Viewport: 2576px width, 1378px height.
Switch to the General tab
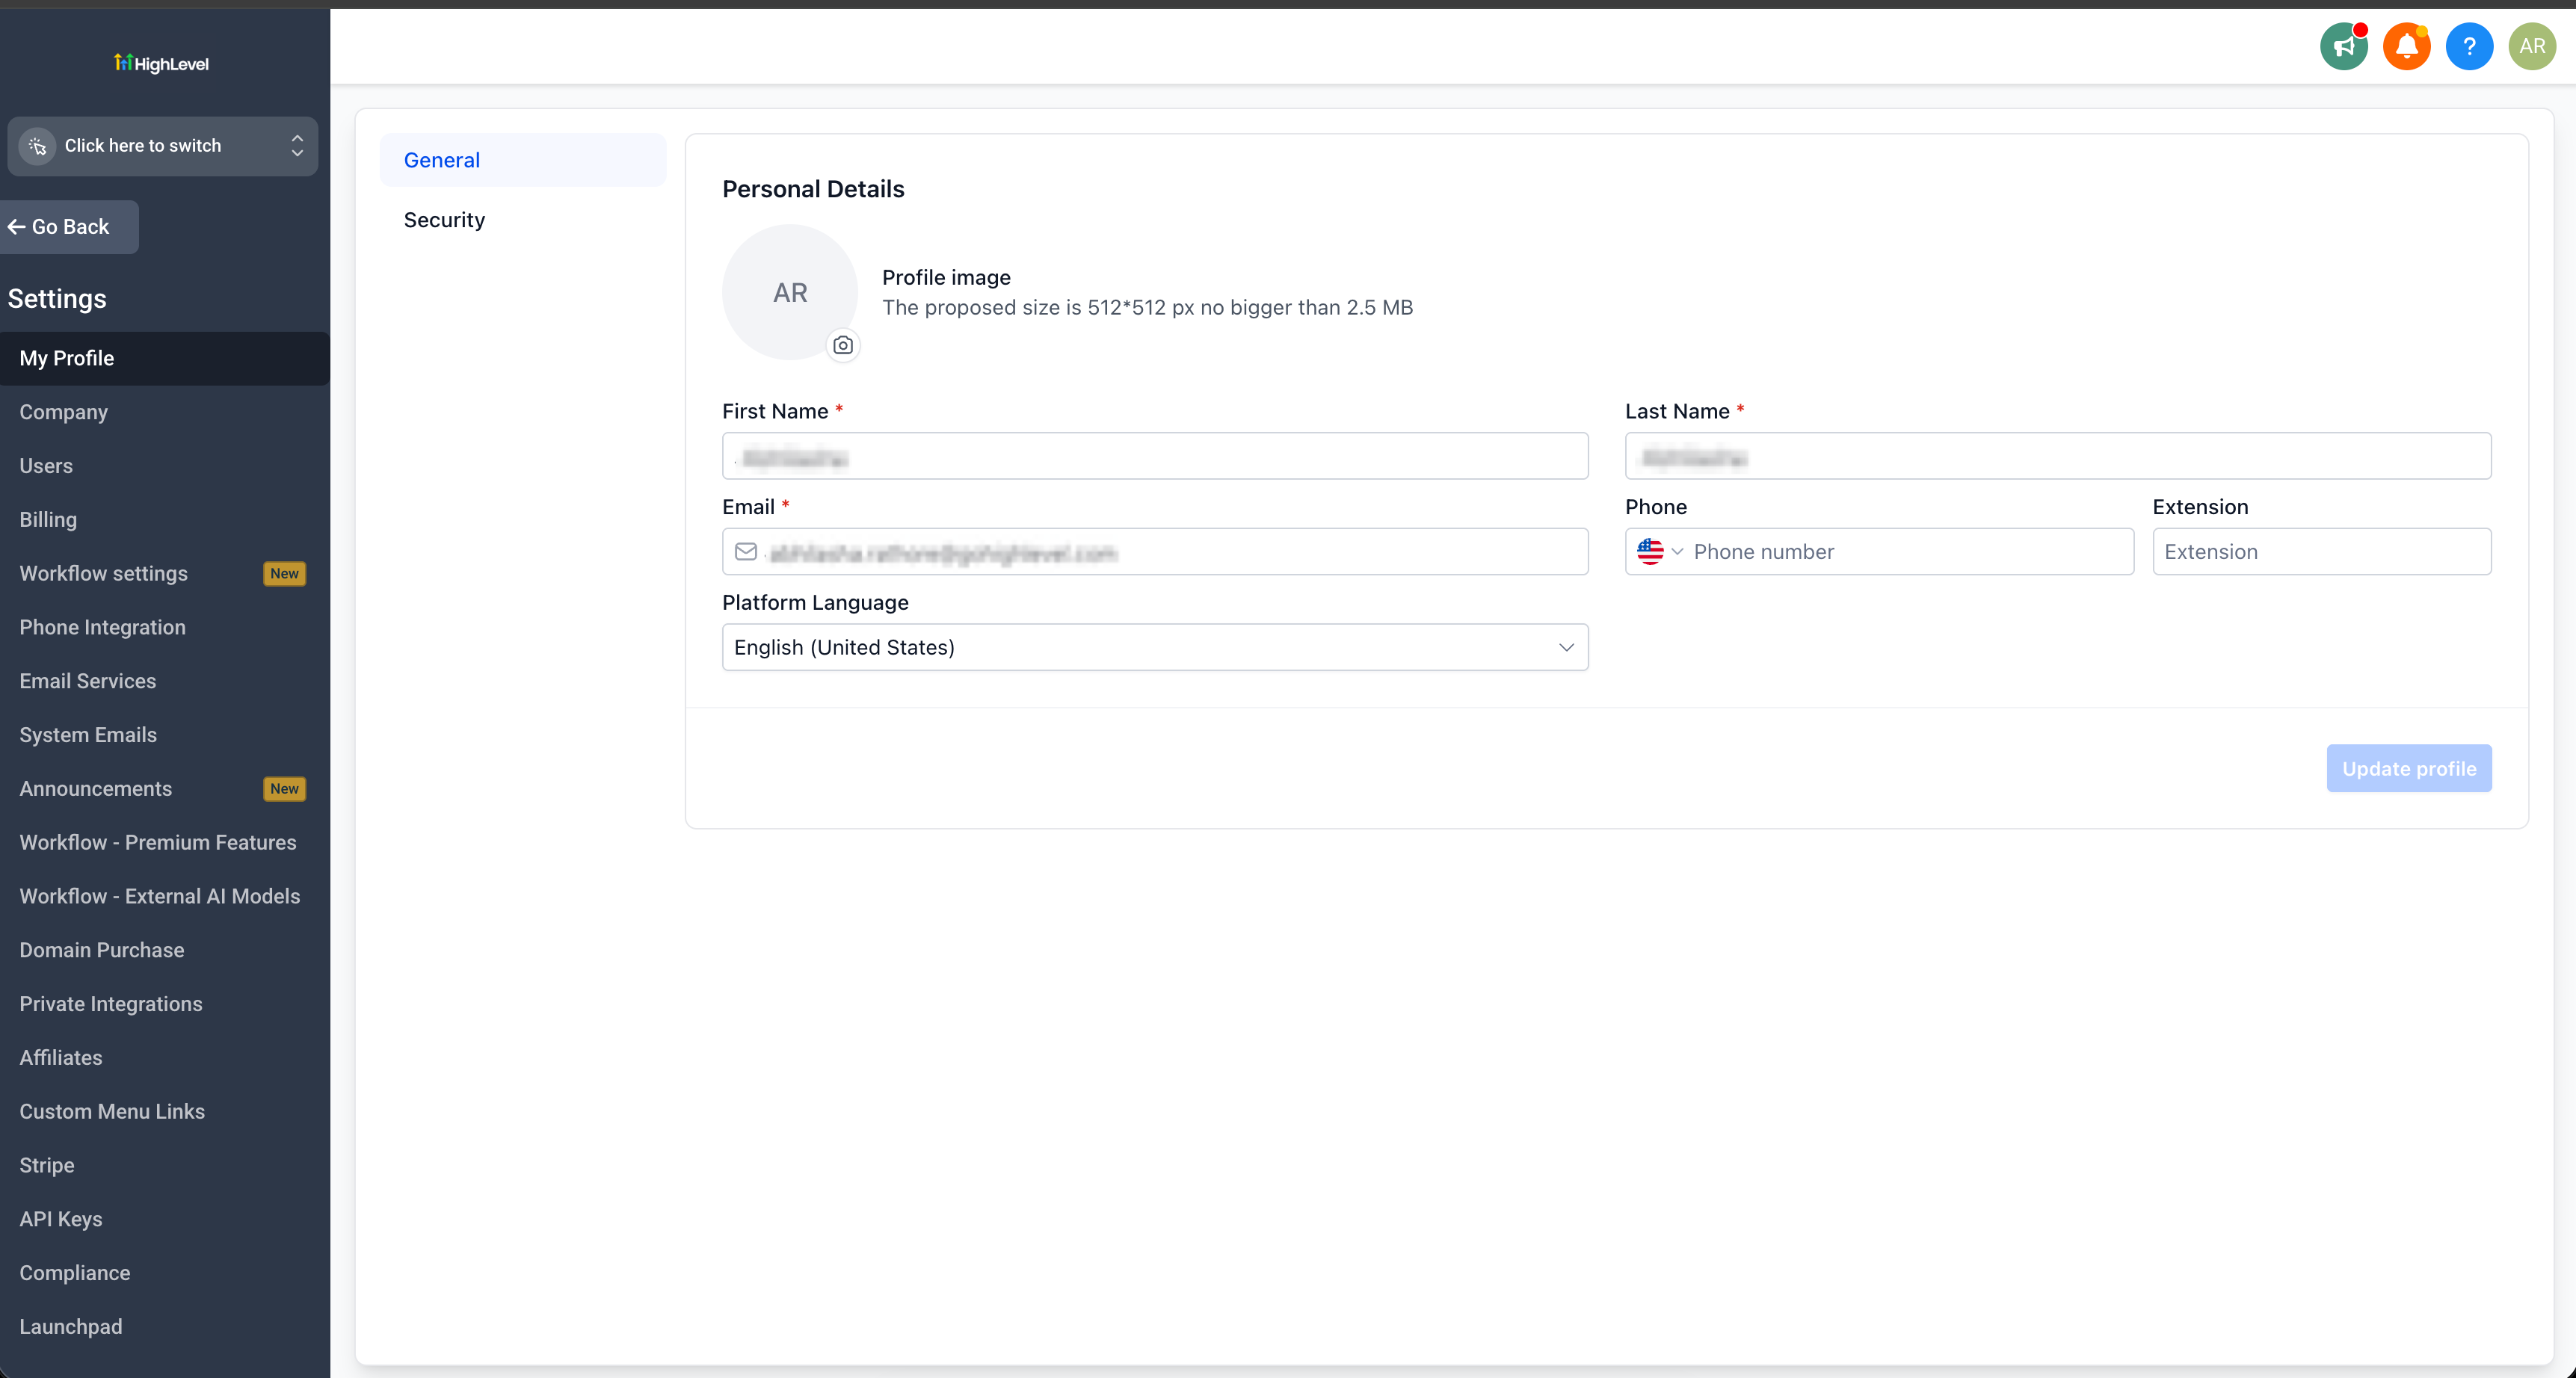tap(522, 160)
